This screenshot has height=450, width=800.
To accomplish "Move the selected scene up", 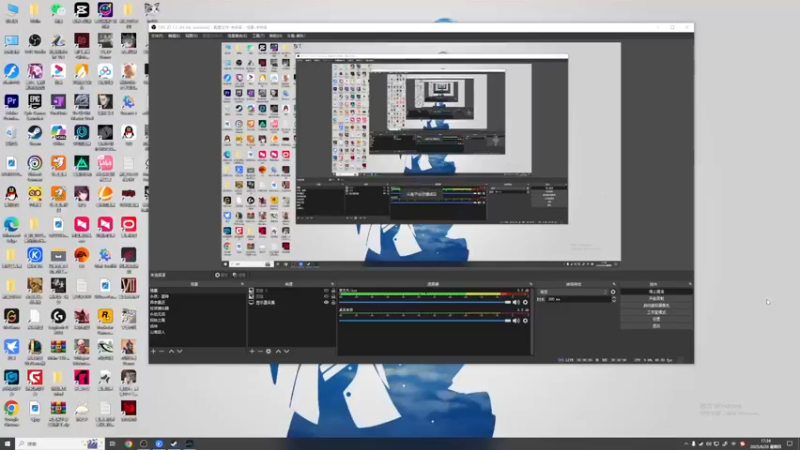I will pyautogui.click(x=171, y=352).
